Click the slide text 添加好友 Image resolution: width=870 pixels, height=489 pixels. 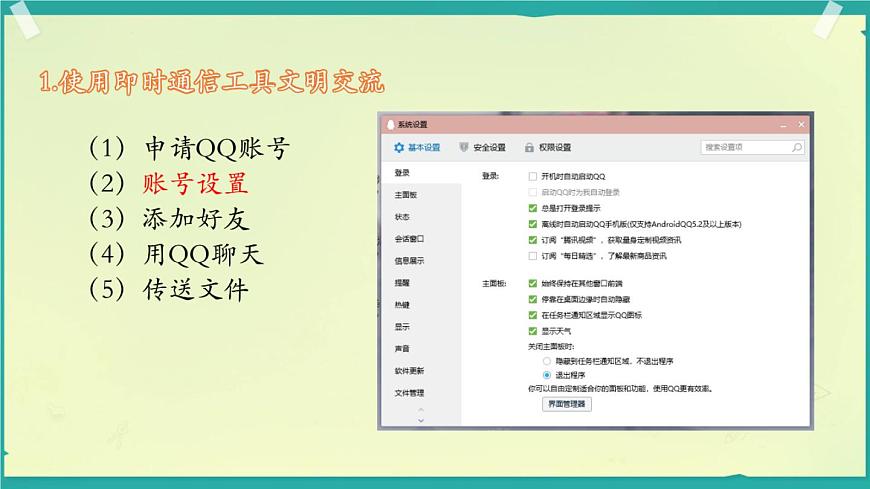196,219
